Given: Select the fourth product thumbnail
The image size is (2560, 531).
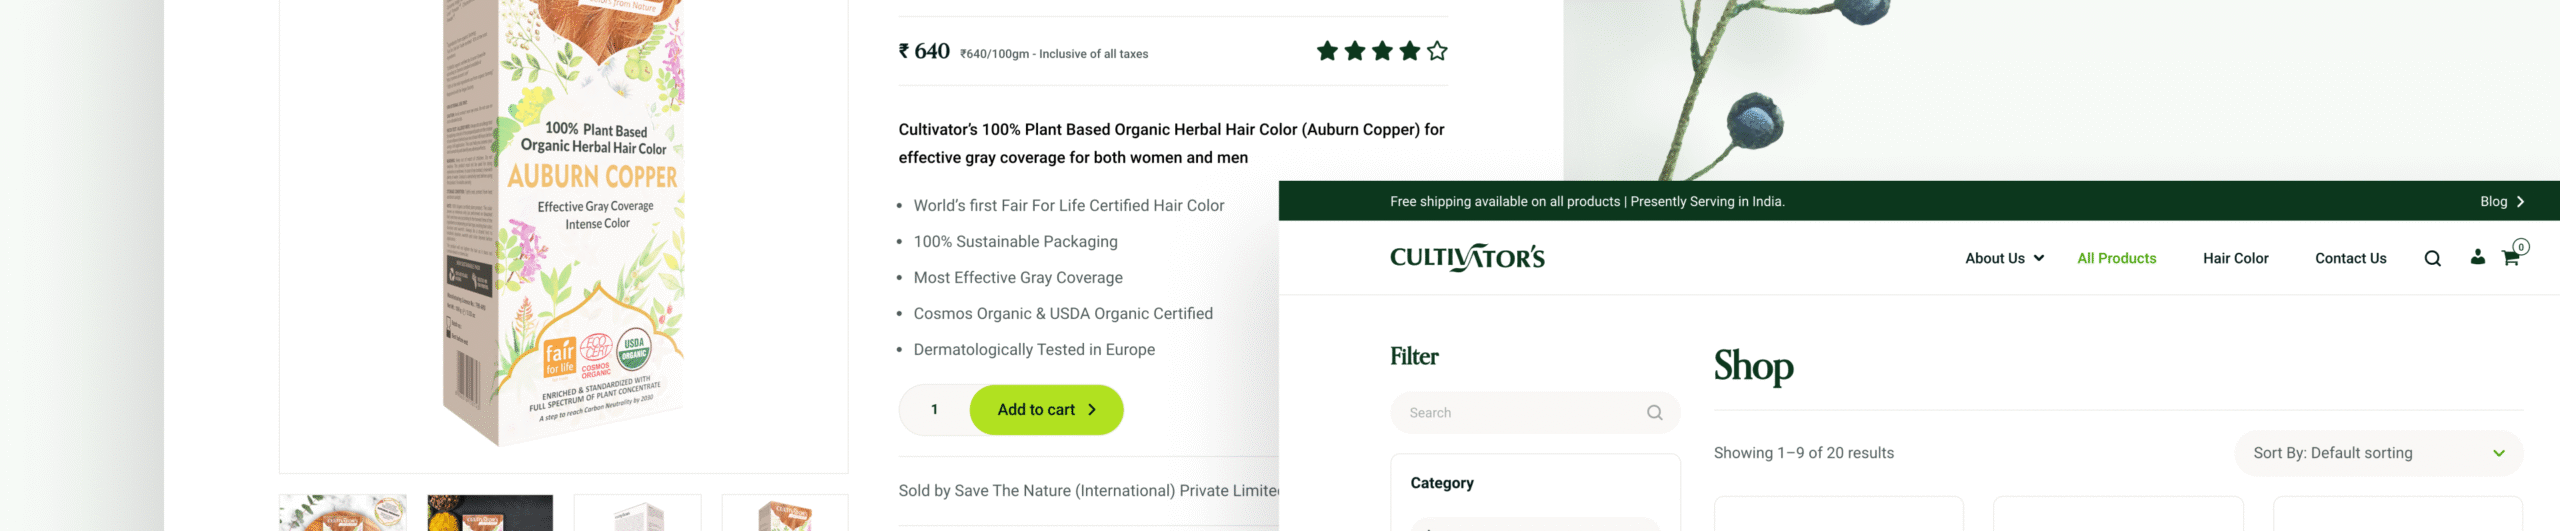Looking at the screenshot, I should pos(785,513).
